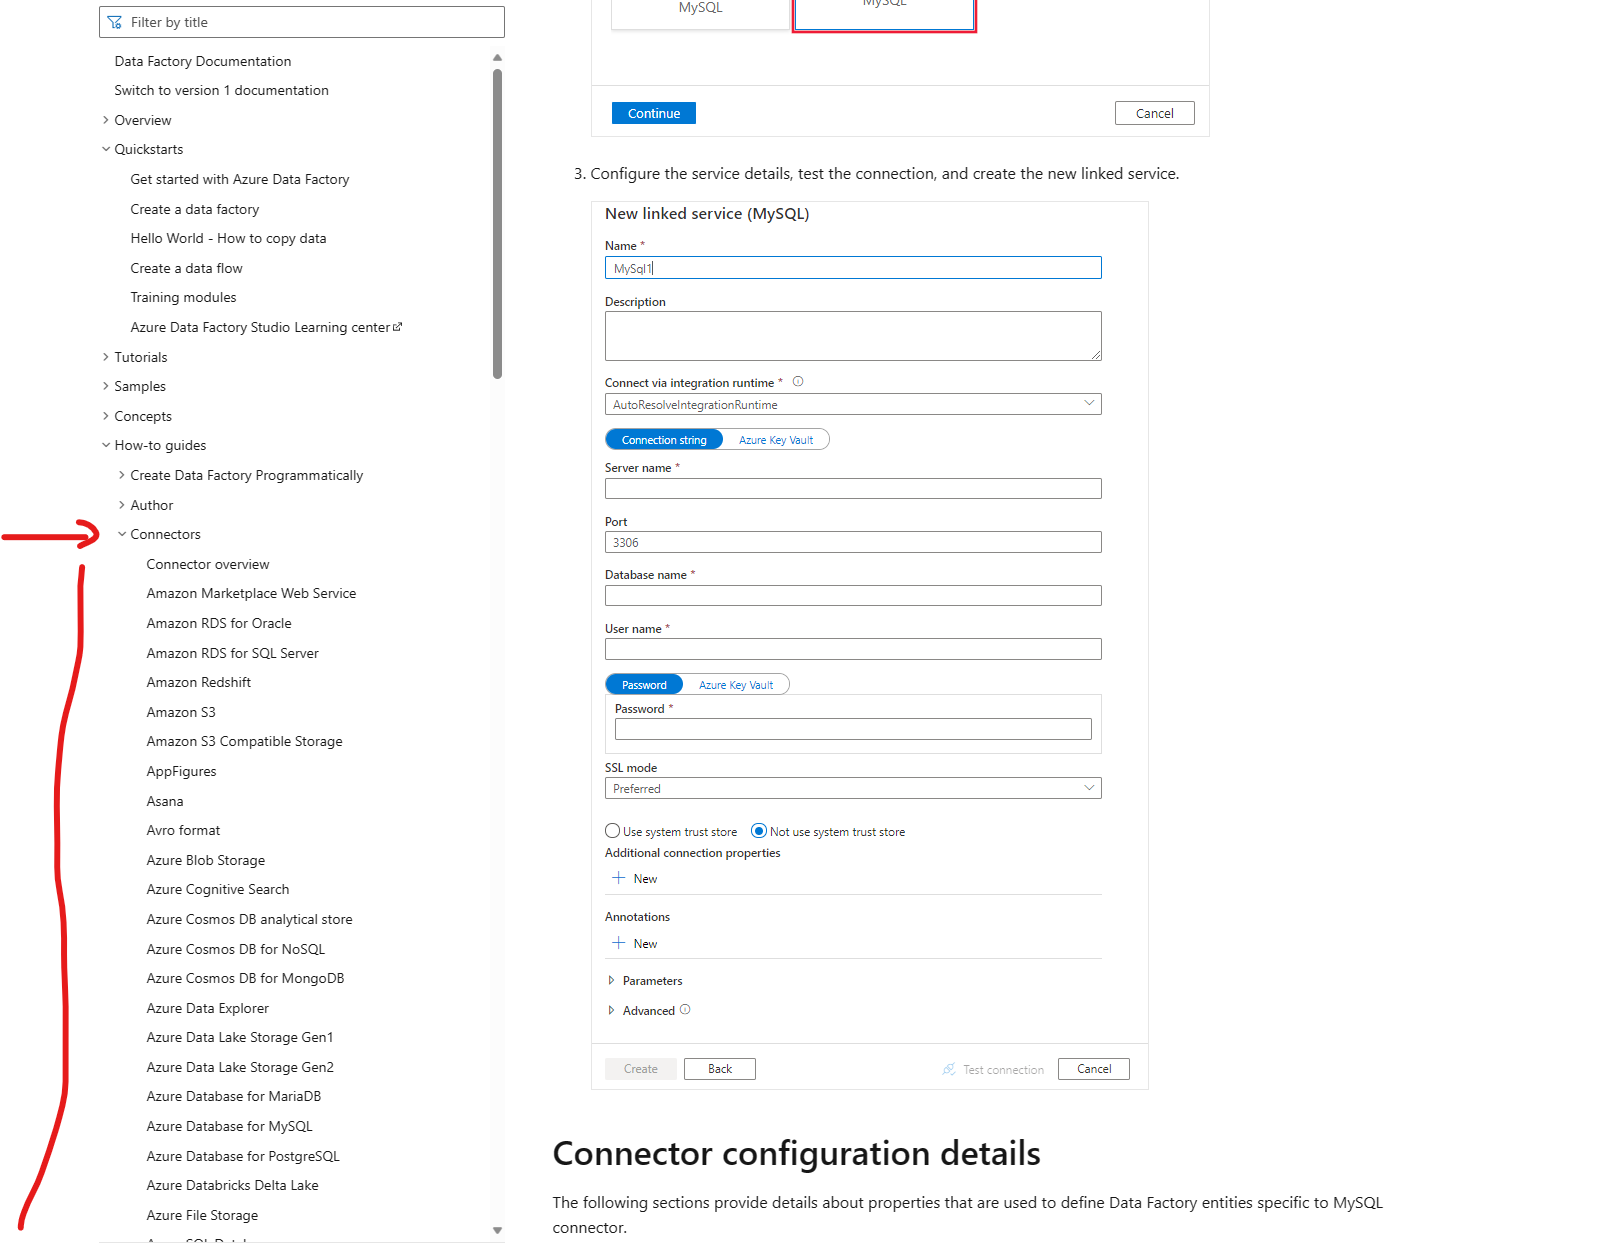Image resolution: width=1619 pixels, height=1248 pixels.
Task: Open Azure Database for MySQL
Action: (229, 1126)
